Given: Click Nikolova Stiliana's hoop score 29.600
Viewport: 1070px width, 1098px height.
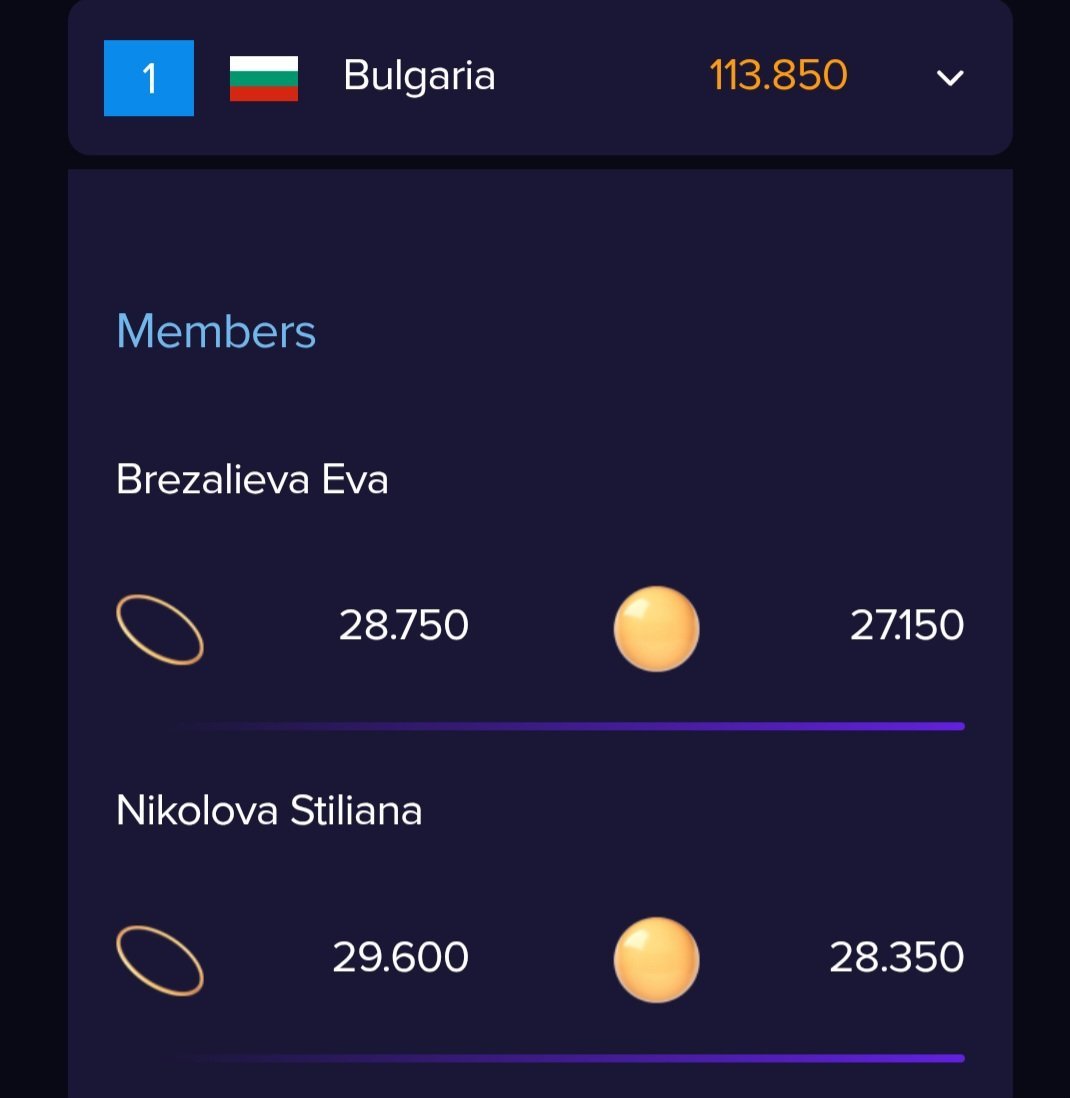Looking at the screenshot, I should coord(400,958).
